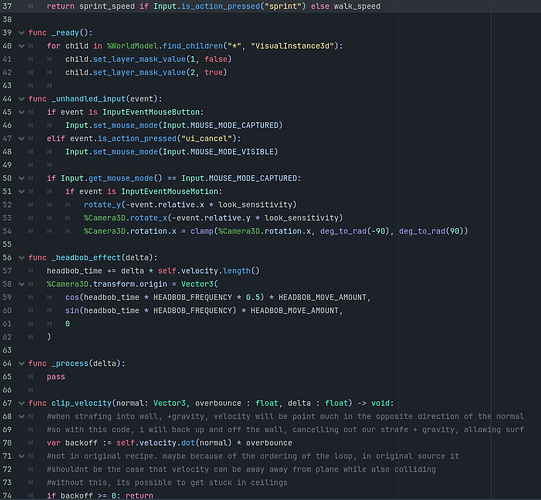Fold the comment block at line 68
This screenshot has height=500, width=541.
click(x=21, y=416)
